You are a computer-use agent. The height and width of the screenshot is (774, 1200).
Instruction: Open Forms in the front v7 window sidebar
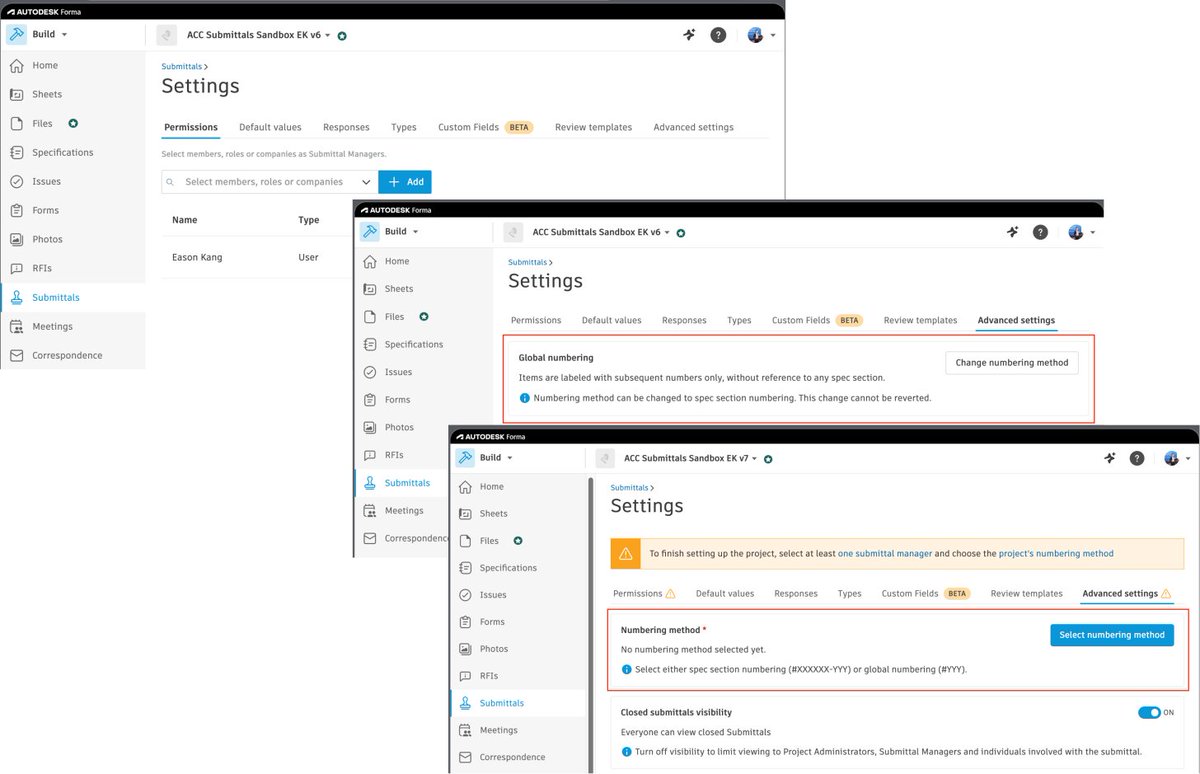(x=492, y=621)
